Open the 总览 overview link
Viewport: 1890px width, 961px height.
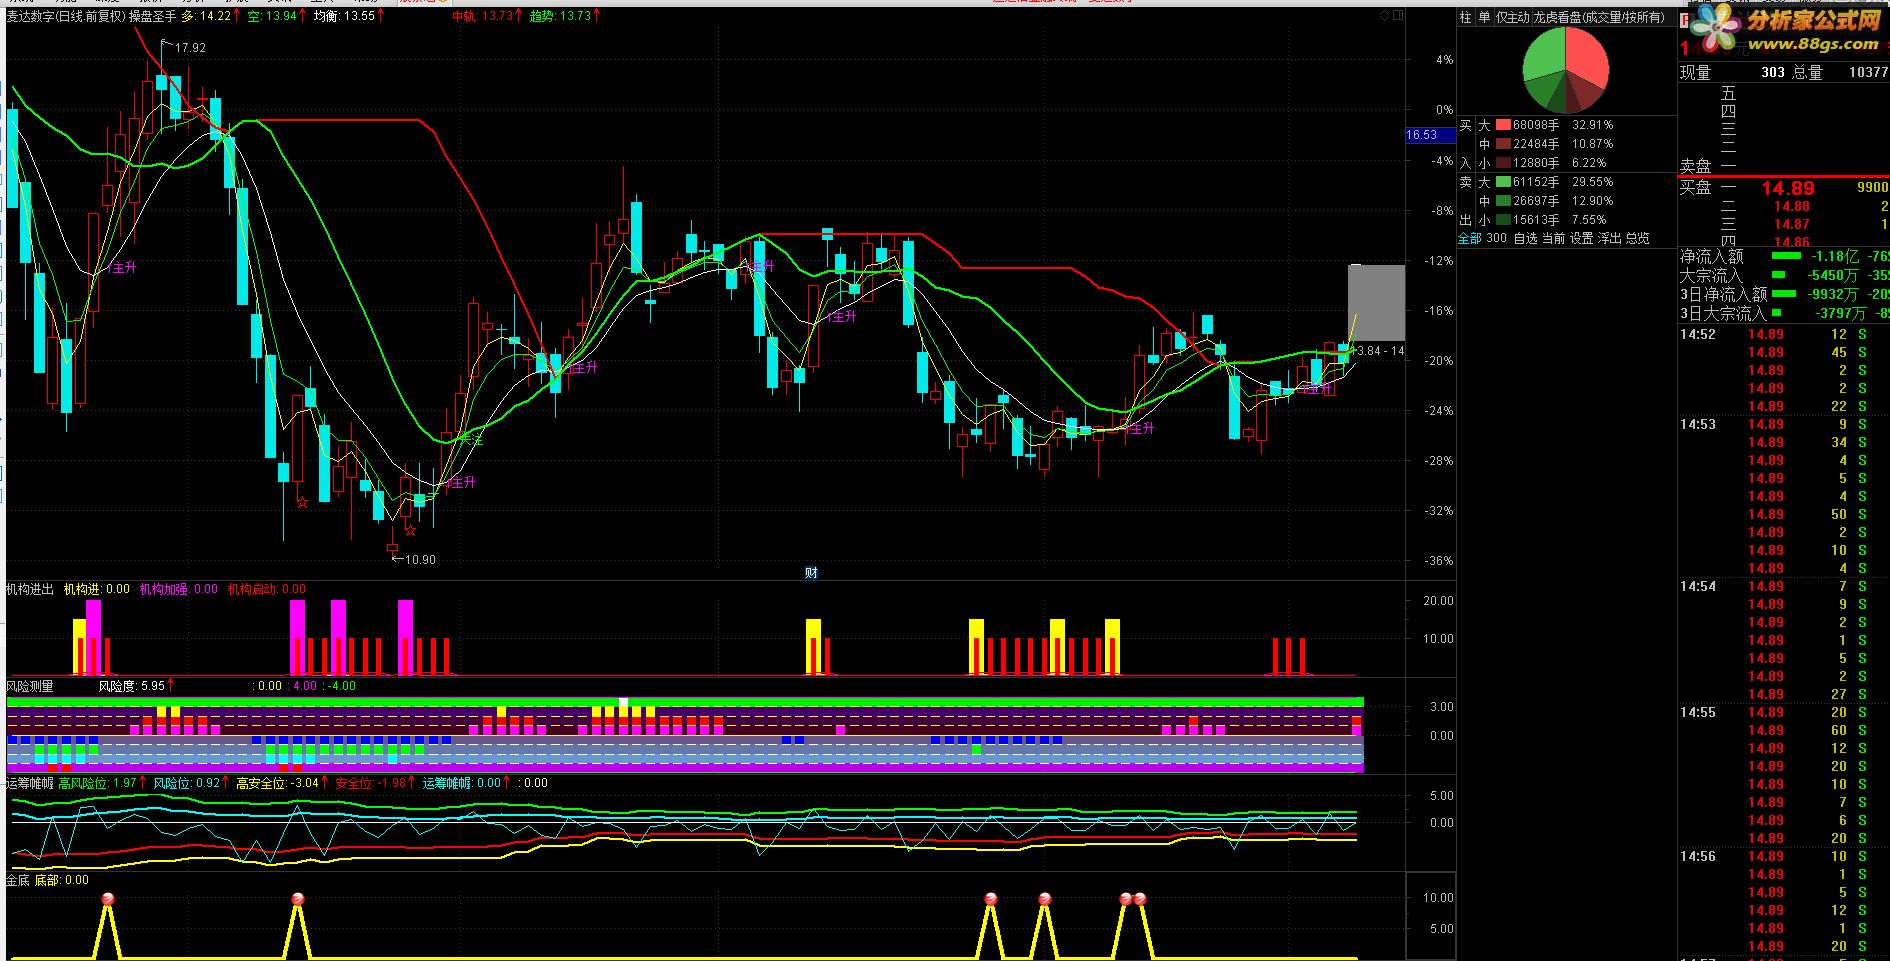(x=1637, y=238)
